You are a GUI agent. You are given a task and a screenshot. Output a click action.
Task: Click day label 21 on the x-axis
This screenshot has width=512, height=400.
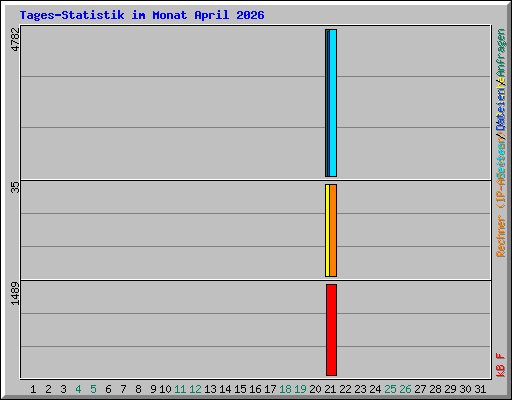[x=330, y=389]
